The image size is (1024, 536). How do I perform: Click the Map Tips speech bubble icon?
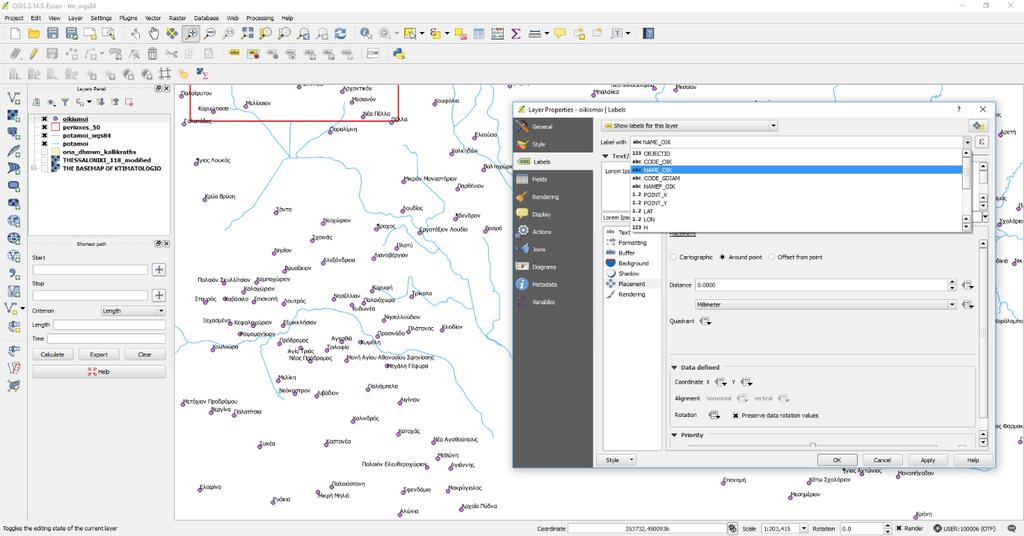(560, 33)
